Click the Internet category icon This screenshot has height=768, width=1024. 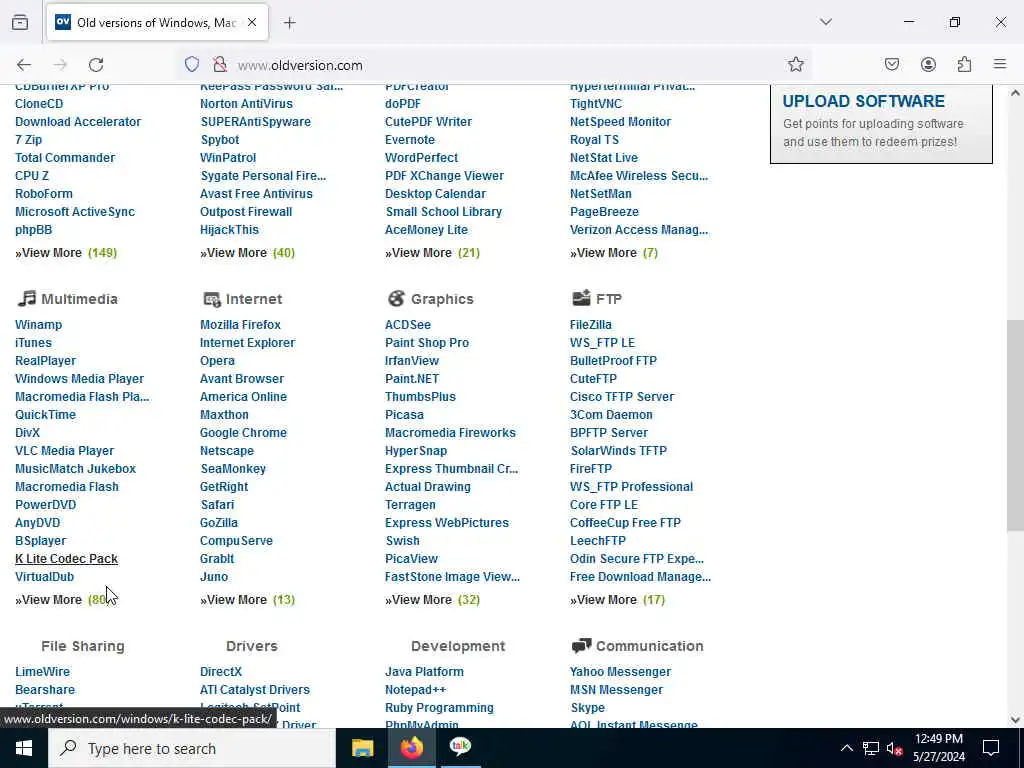(x=212, y=299)
